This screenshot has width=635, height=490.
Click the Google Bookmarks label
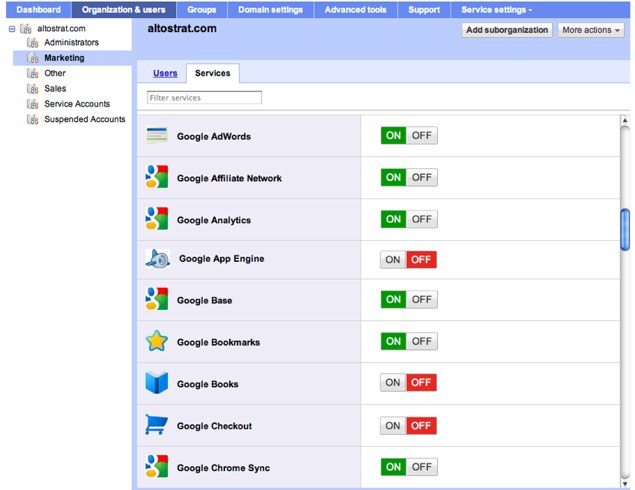(x=219, y=342)
